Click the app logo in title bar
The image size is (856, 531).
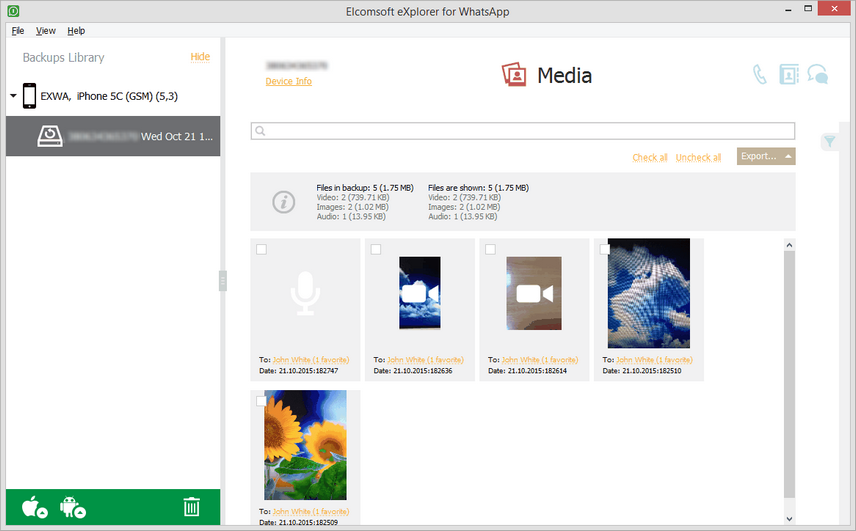(13, 10)
